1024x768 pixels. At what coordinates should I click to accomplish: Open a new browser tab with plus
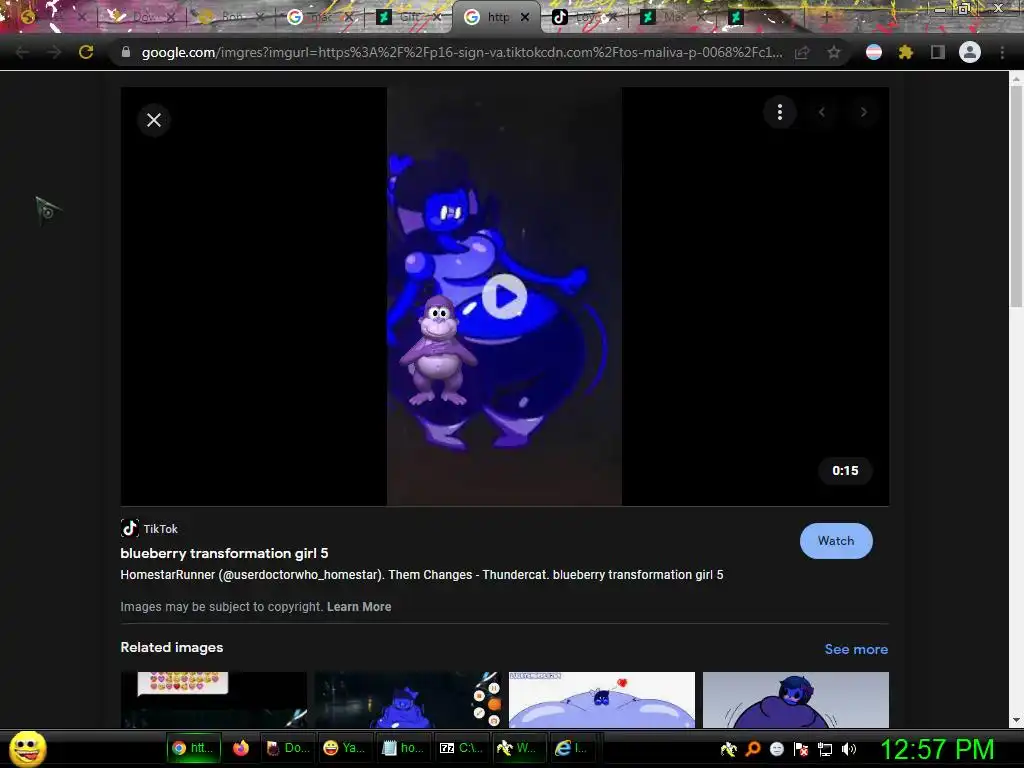(x=825, y=17)
